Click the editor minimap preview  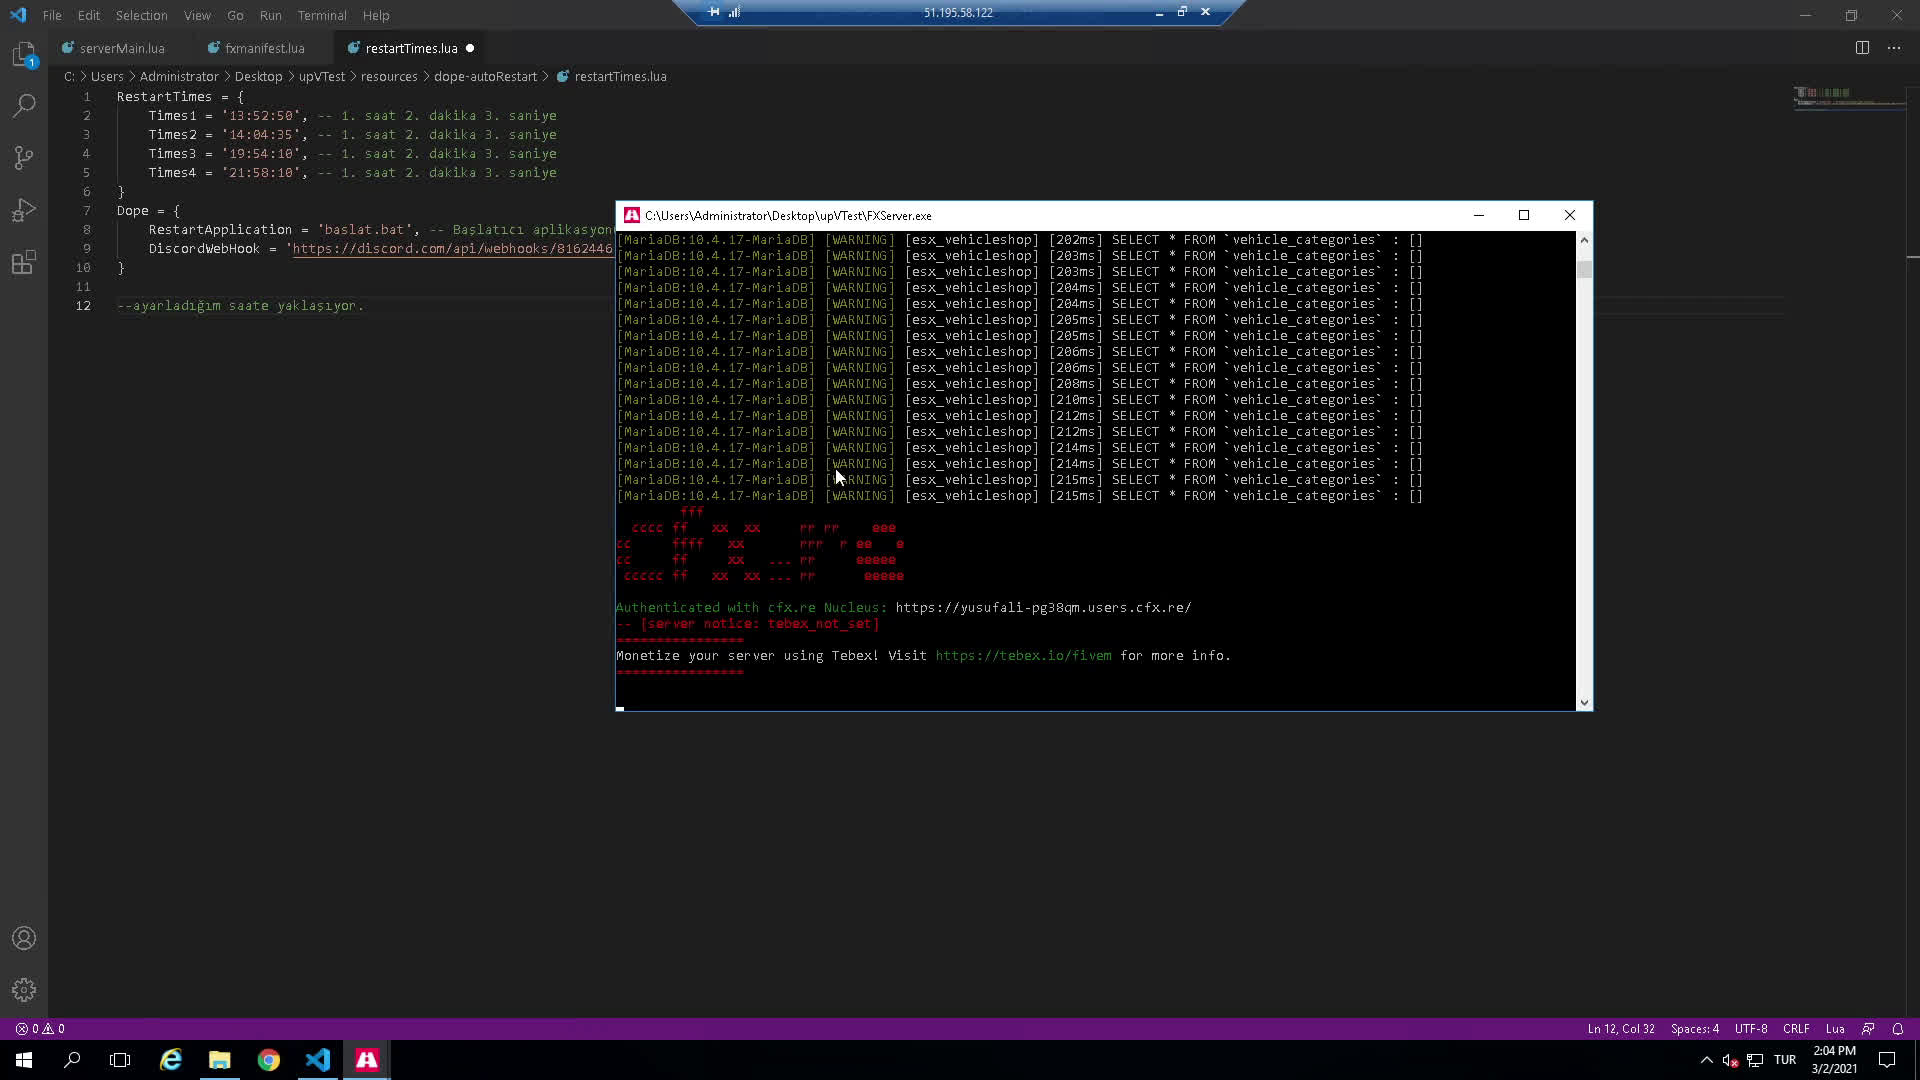coord(1848,97)
